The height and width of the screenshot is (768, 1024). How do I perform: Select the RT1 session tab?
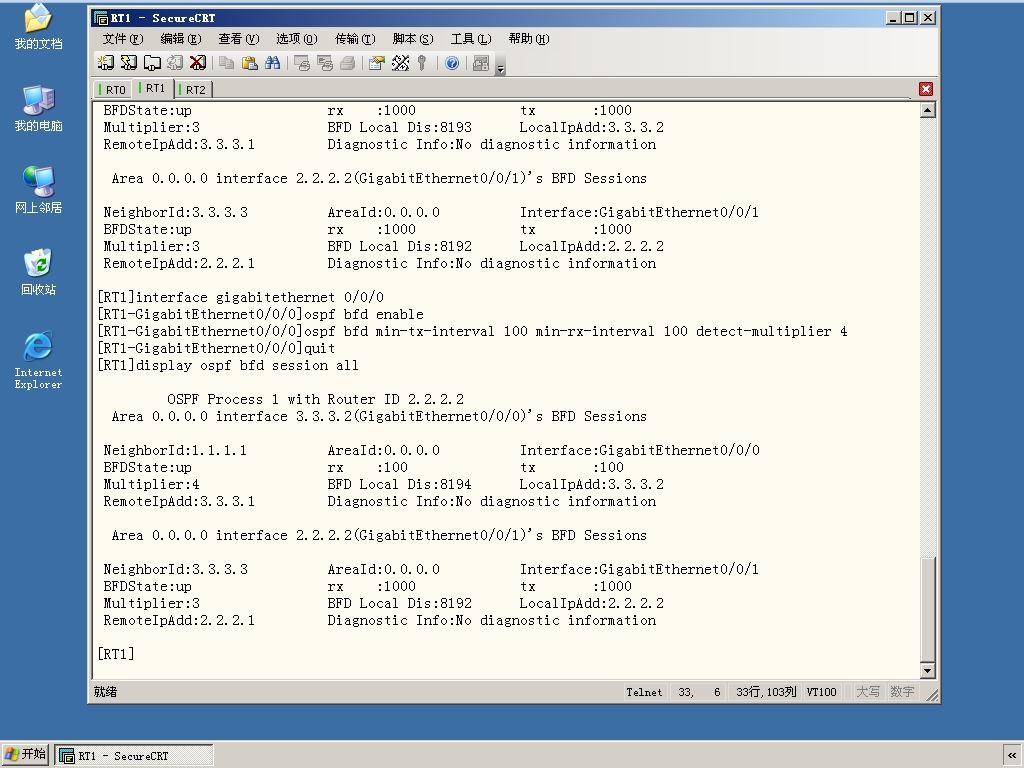click(153, 88)
